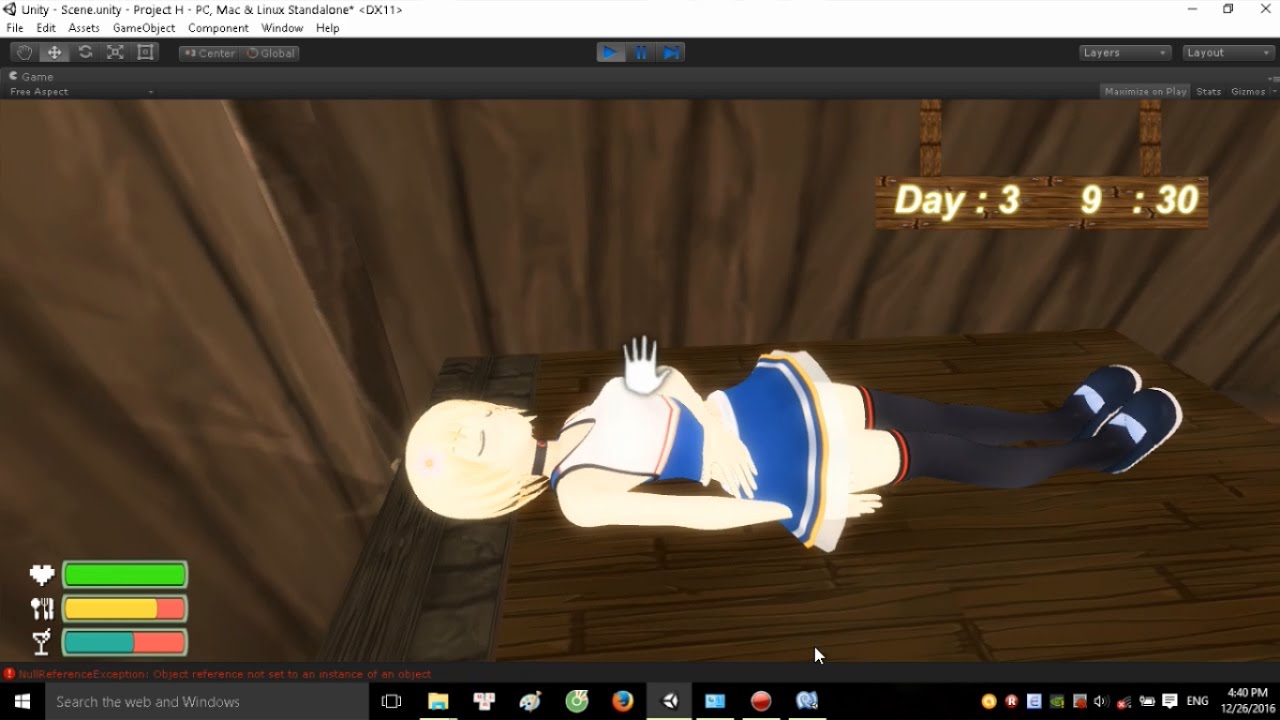
Task: Select the Scale tool
Action: coord(115,53)
